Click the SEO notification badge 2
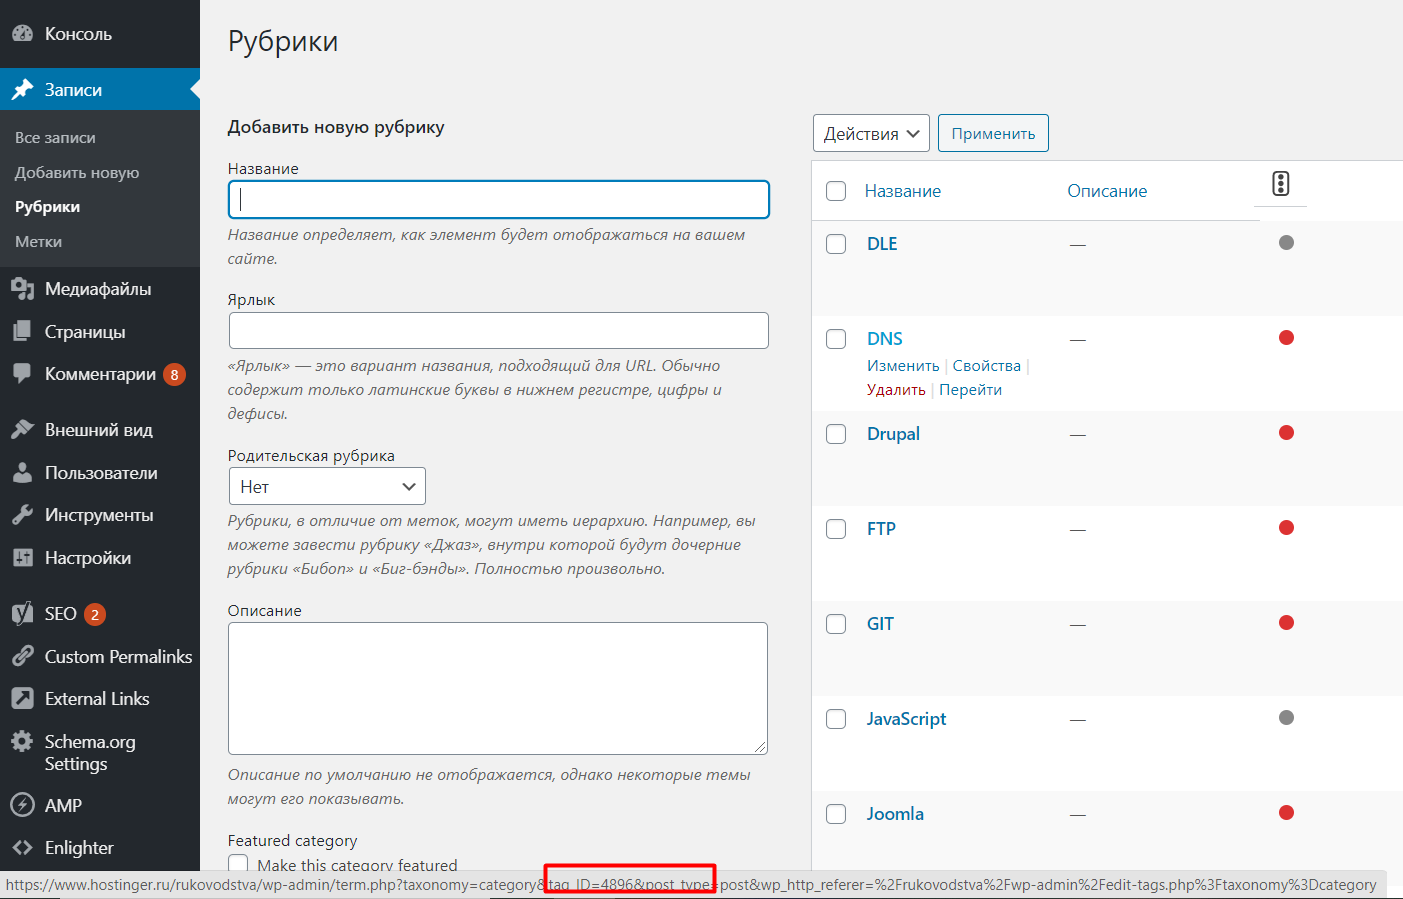 tap(95, 614)
